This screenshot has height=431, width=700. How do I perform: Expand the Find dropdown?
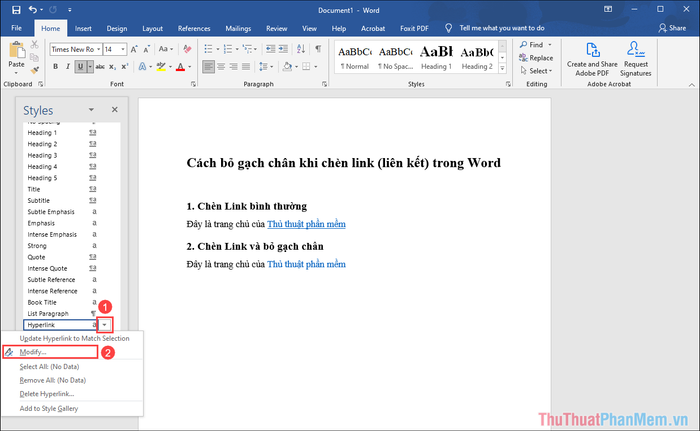click(550, 45)
